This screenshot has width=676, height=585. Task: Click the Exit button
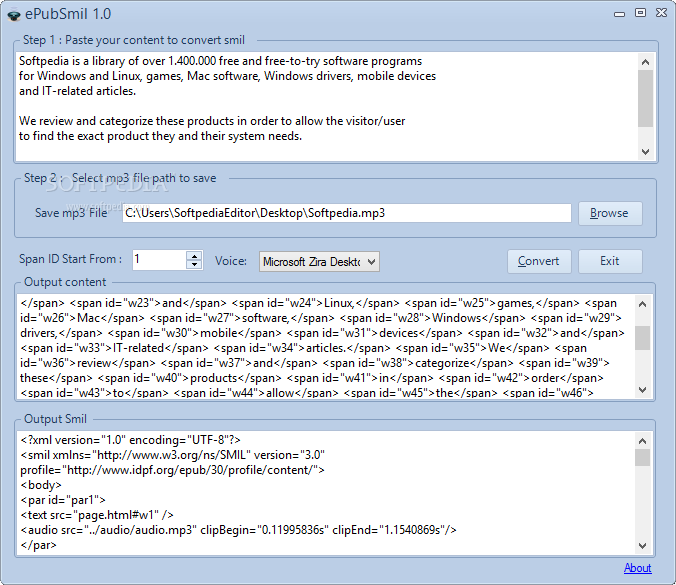610,261
